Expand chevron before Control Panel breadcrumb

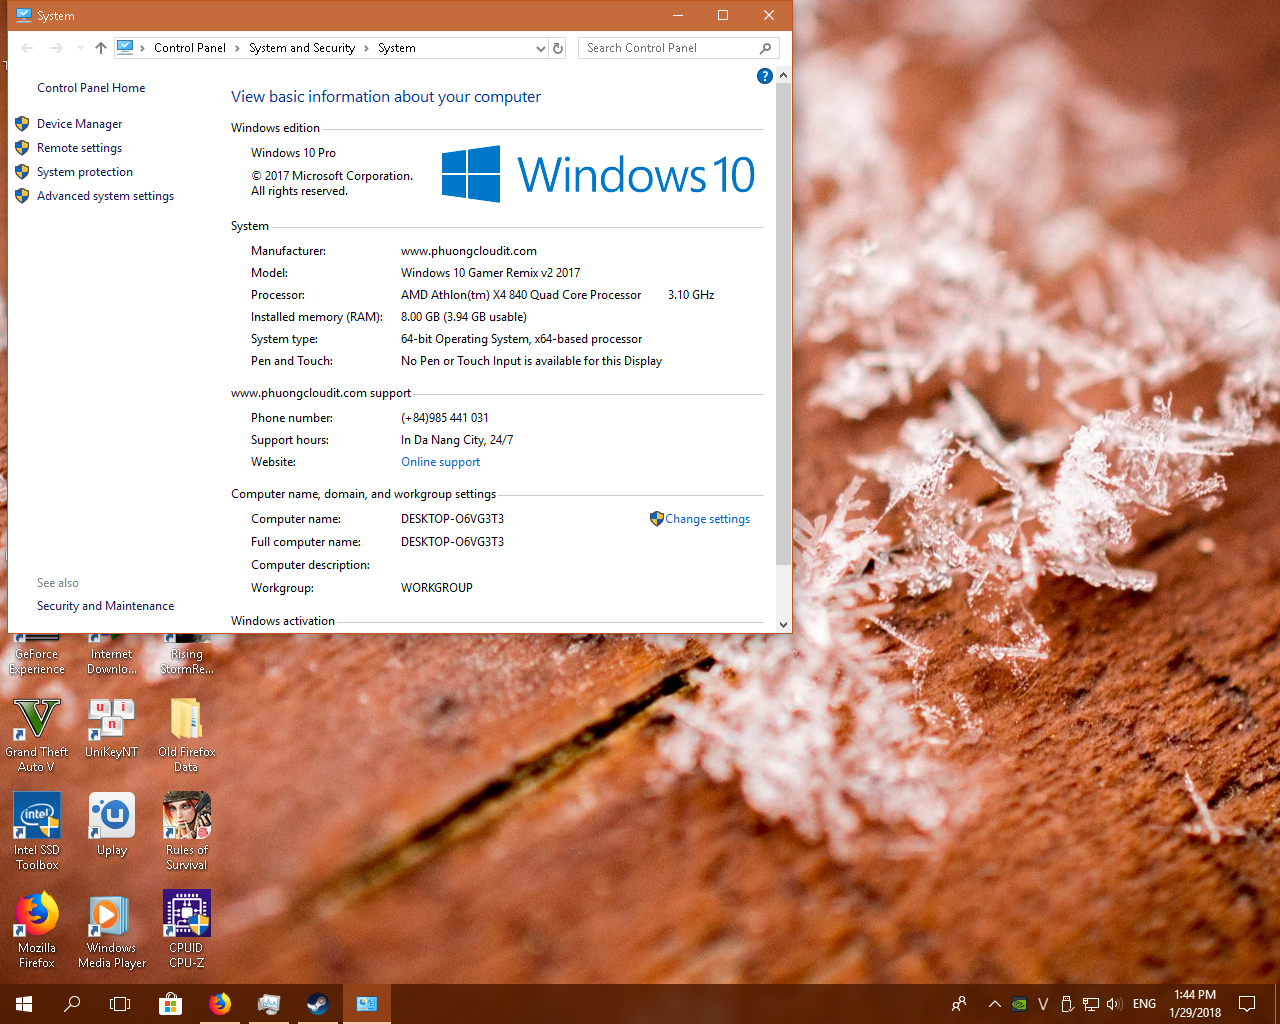tap(143, 48)
